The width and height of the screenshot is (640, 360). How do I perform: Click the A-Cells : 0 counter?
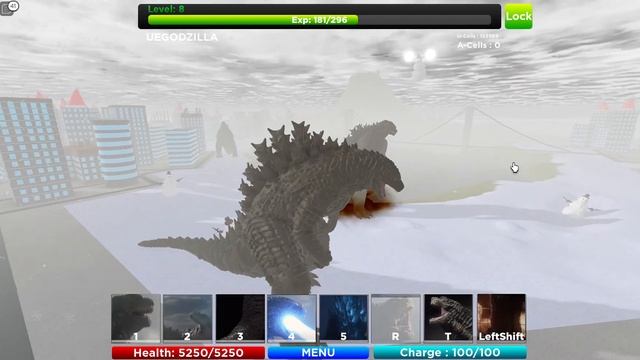[478, 45]
